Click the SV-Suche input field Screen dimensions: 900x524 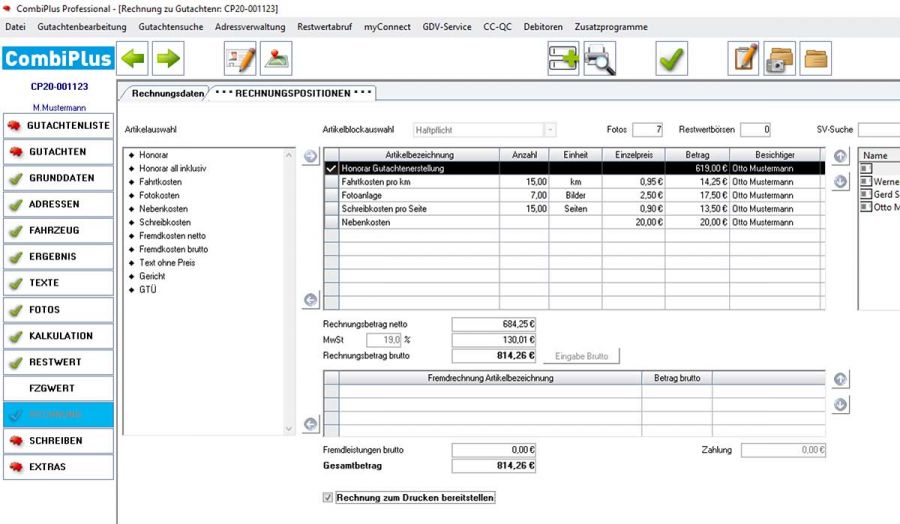tap(878, 130)
